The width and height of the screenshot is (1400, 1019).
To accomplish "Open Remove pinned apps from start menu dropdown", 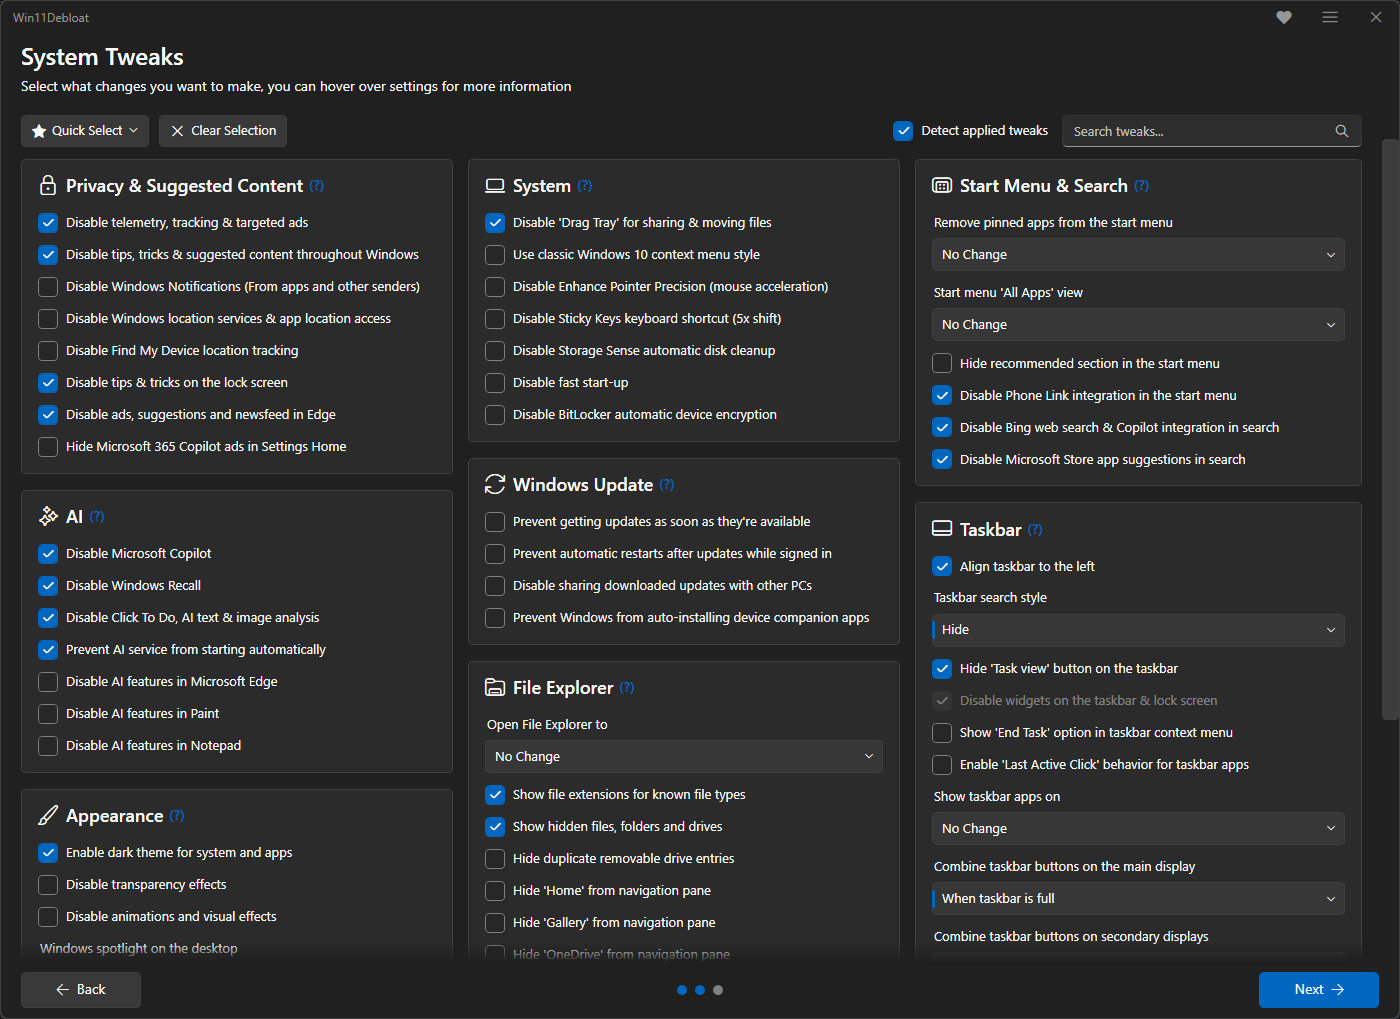I will (x=1138, y=255).
